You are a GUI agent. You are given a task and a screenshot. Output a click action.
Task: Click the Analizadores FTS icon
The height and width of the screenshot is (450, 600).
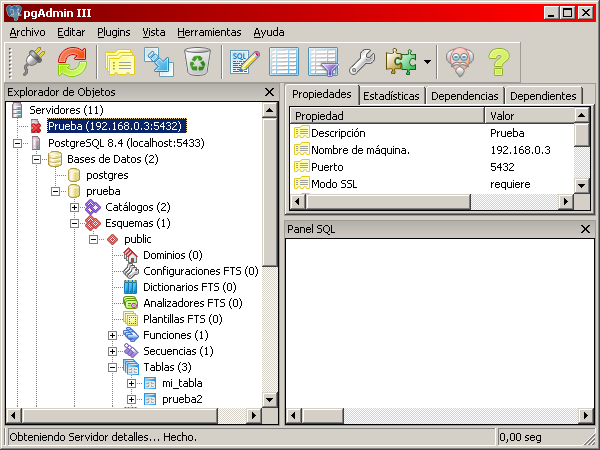130,303
